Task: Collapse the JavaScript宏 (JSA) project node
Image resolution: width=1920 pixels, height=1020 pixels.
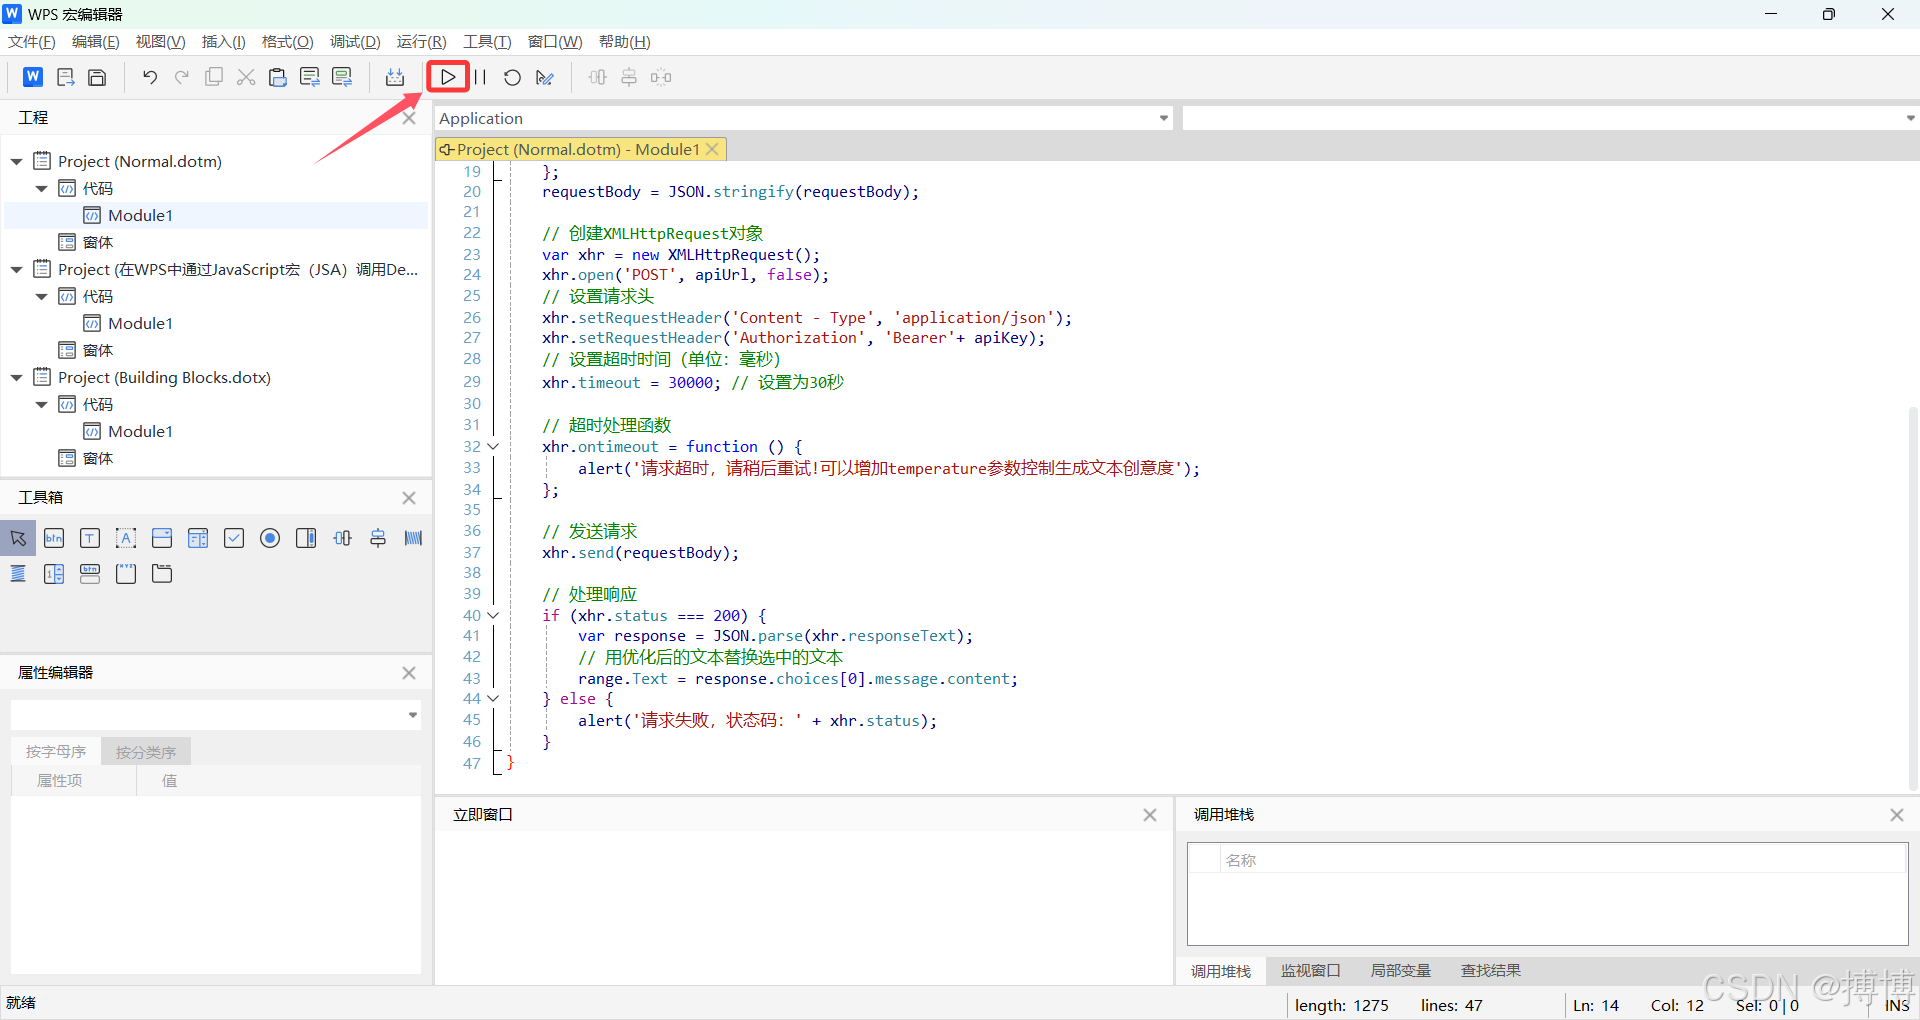Action: pyautogui.click(x=17, y=269)
